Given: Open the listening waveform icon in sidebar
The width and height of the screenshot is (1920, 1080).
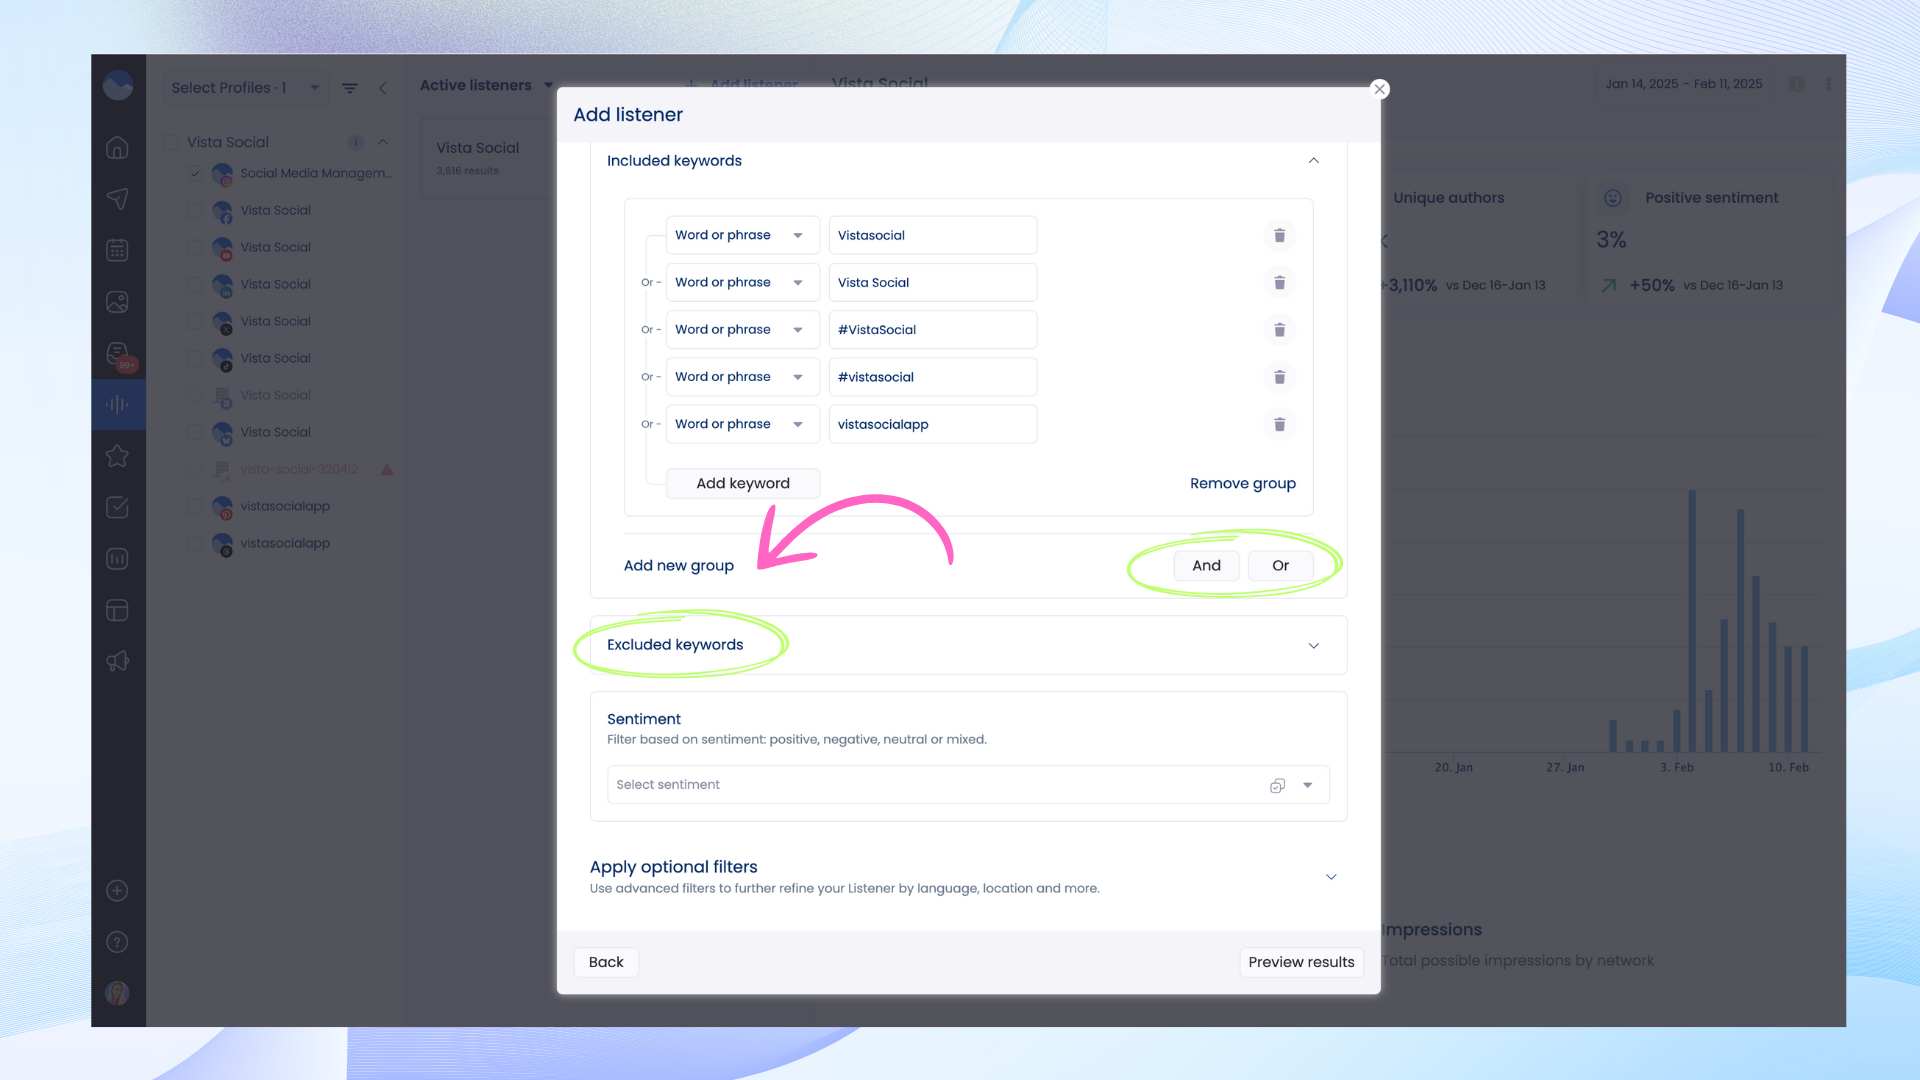Looking at the screenshot, I should 117,404.
